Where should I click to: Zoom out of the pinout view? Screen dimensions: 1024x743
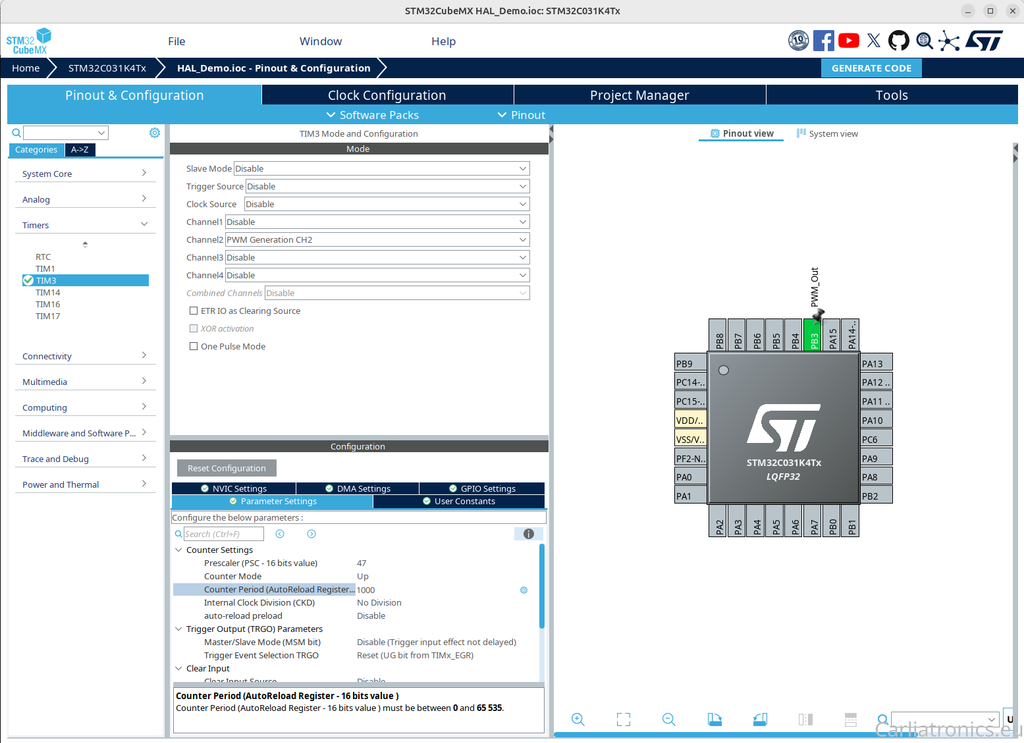coord(669,719)
